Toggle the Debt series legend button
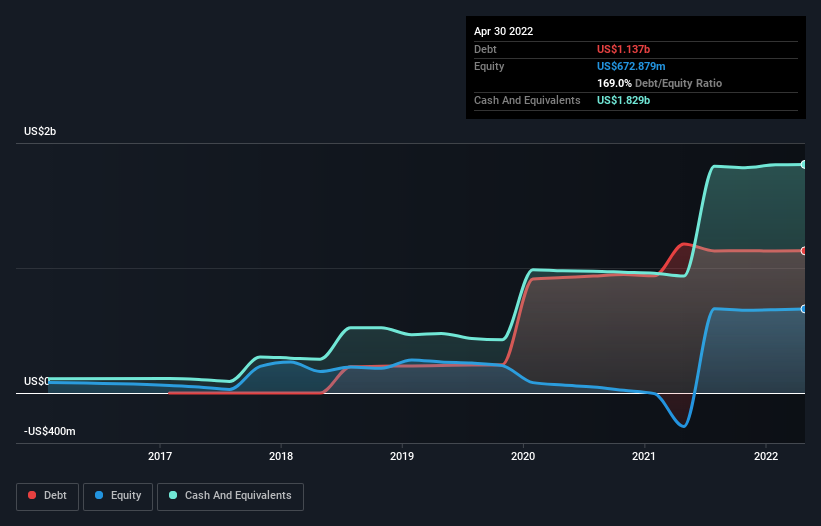The image size is (821, 526). coord(47,496)
